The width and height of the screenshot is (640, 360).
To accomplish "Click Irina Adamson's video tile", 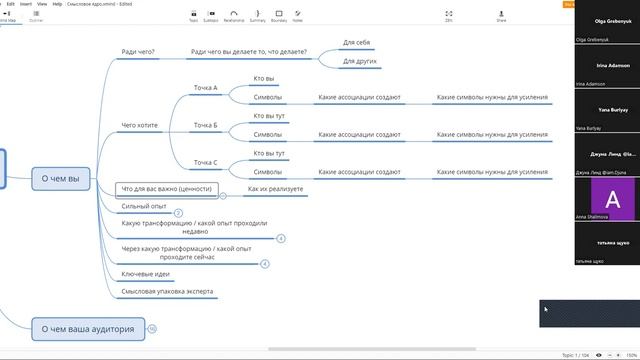I will click(607, 66).
